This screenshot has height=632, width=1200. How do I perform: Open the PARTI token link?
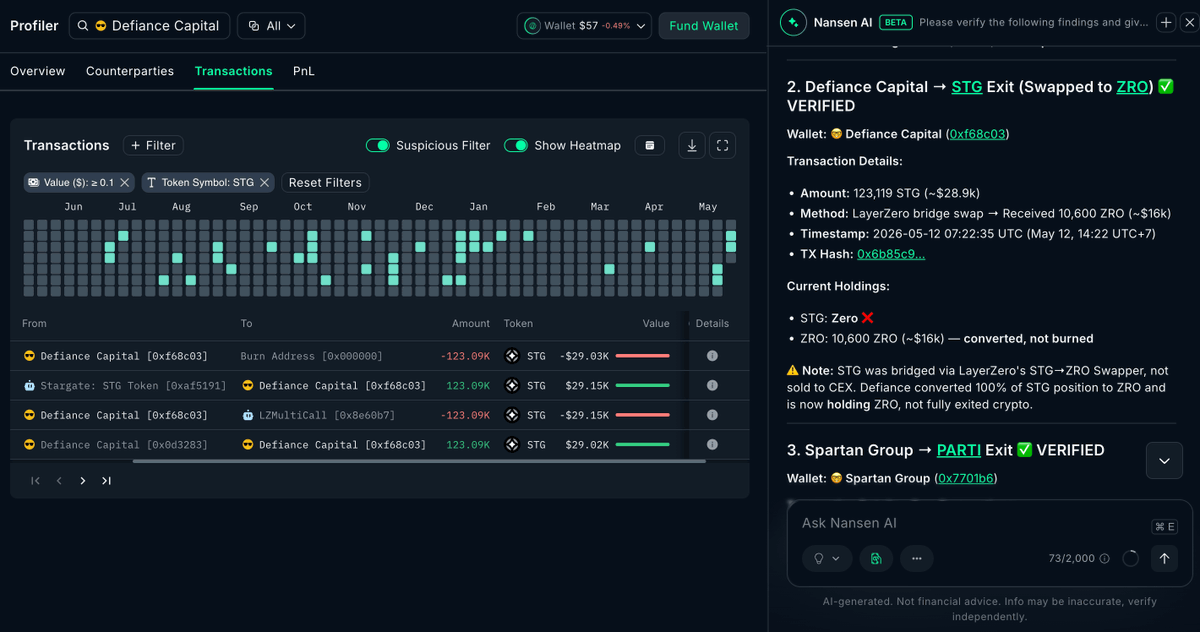coord(959,450)
